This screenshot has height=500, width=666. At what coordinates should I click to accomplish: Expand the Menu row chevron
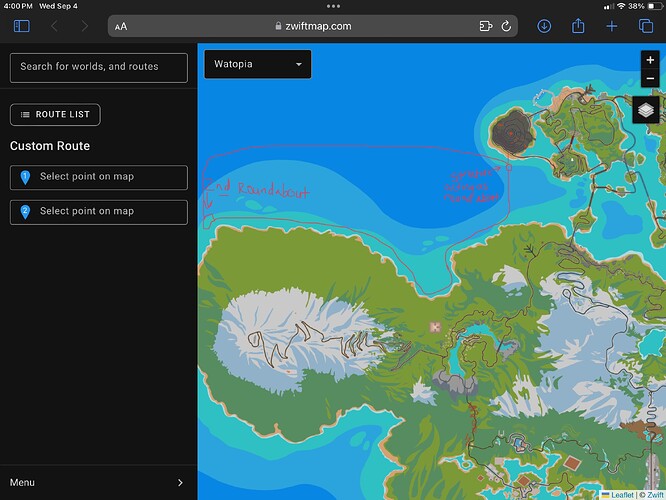point(180,483)
